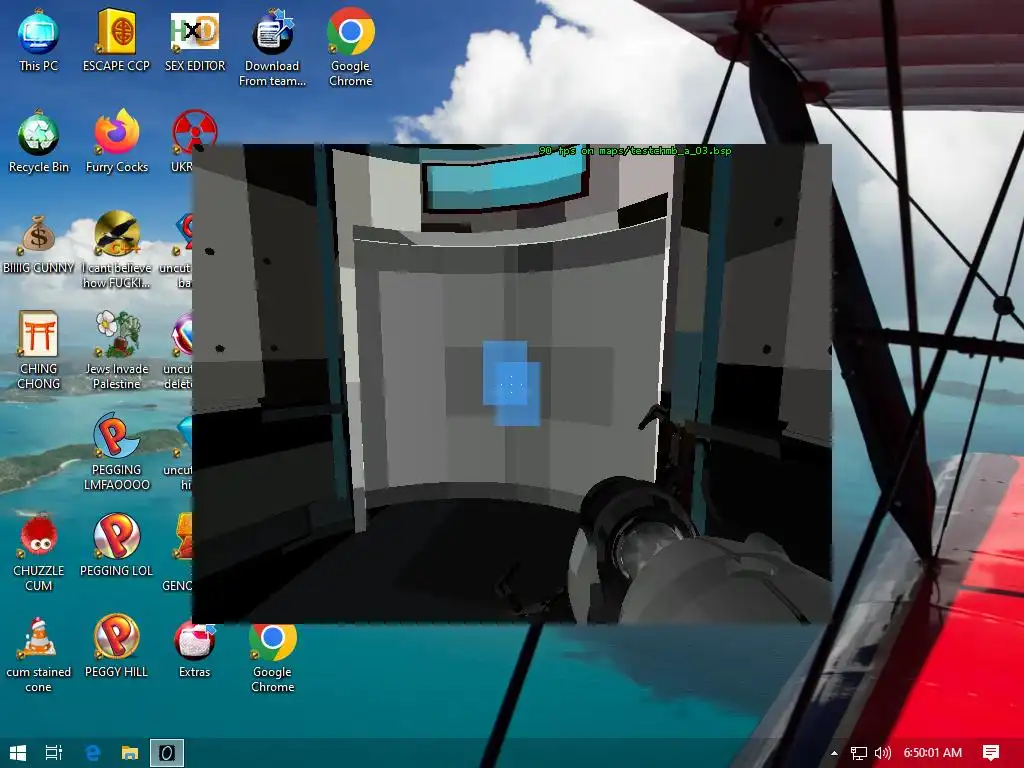1024x768 pixels.
Task: Launch Microsoft Edge from the taskbar
Action: click(x=93, y=753)
